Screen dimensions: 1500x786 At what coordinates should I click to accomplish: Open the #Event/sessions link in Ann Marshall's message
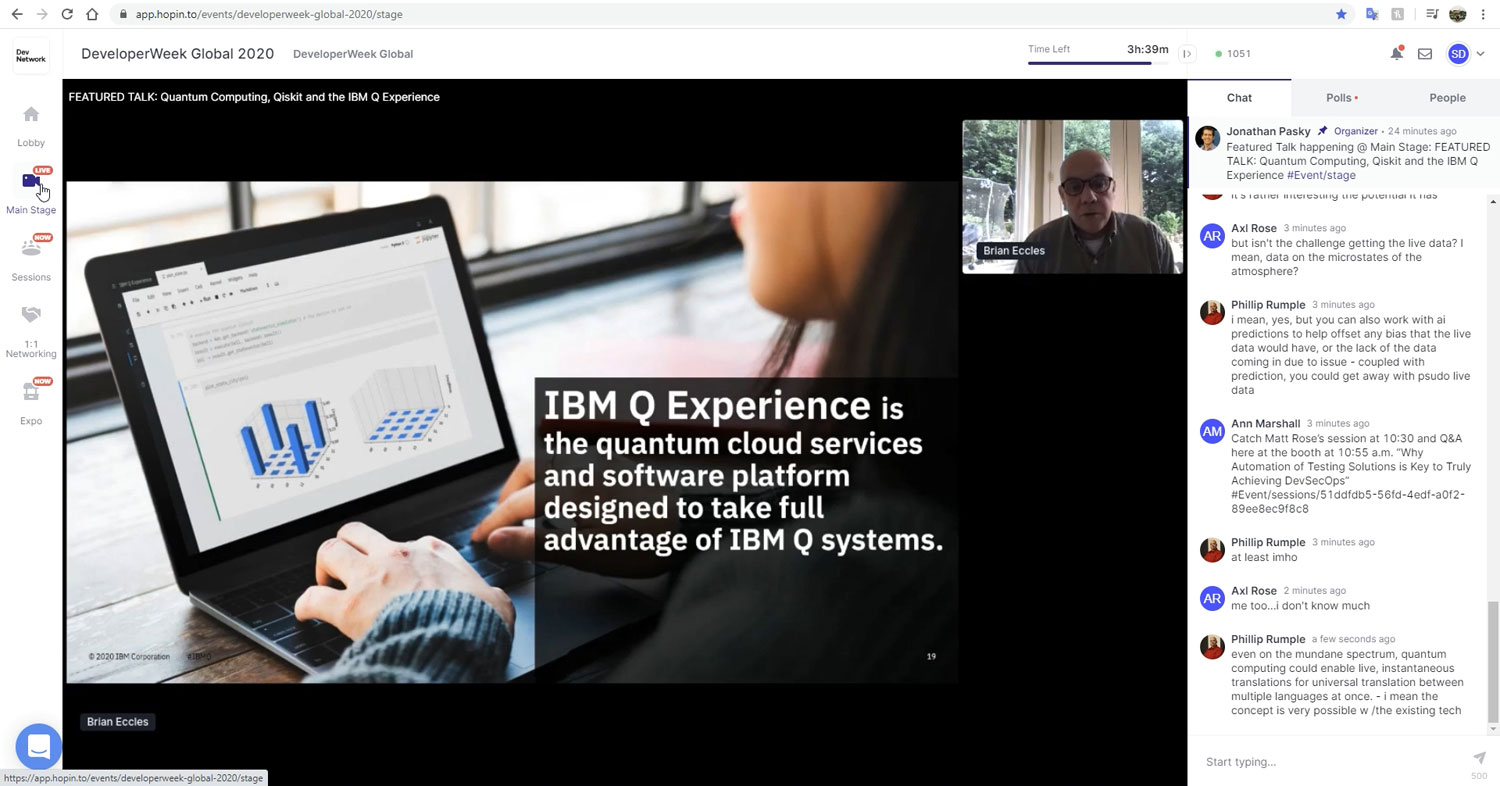pos(1348,502)
